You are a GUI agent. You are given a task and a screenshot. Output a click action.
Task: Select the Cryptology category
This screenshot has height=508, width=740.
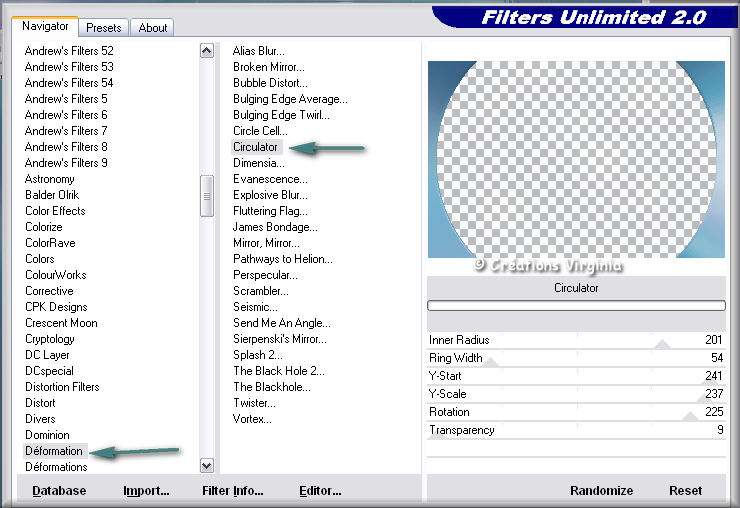(x=50, y=339)
